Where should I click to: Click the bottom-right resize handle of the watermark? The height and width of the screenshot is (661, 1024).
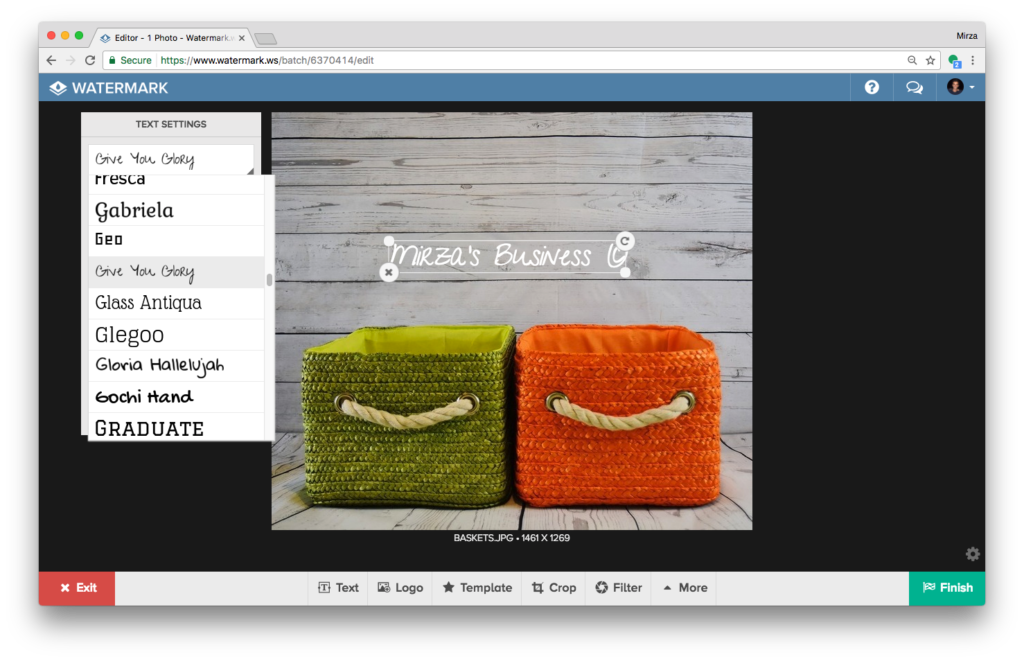pos(625,272)
